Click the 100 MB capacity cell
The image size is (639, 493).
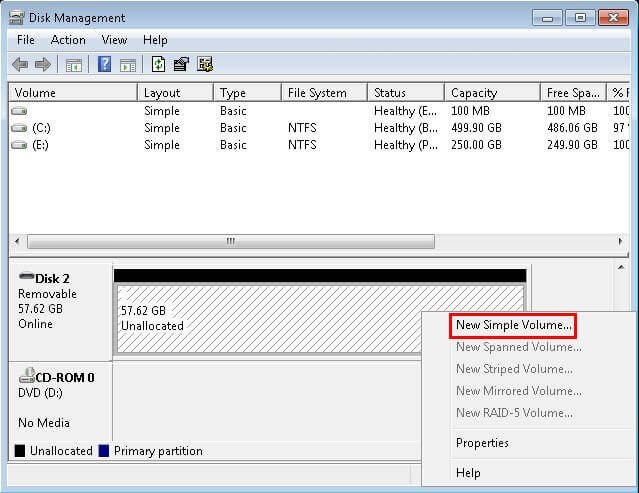click(470, 111)
